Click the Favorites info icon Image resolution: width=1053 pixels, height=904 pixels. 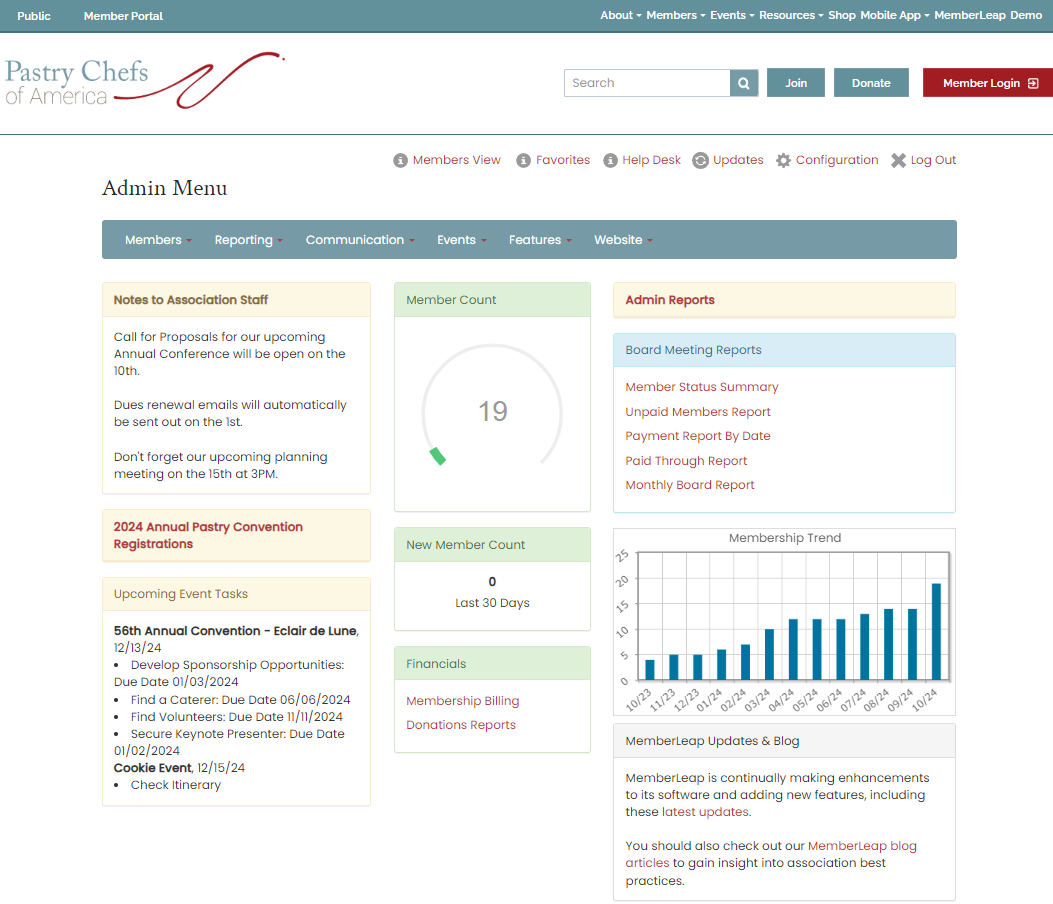point(523,161)
